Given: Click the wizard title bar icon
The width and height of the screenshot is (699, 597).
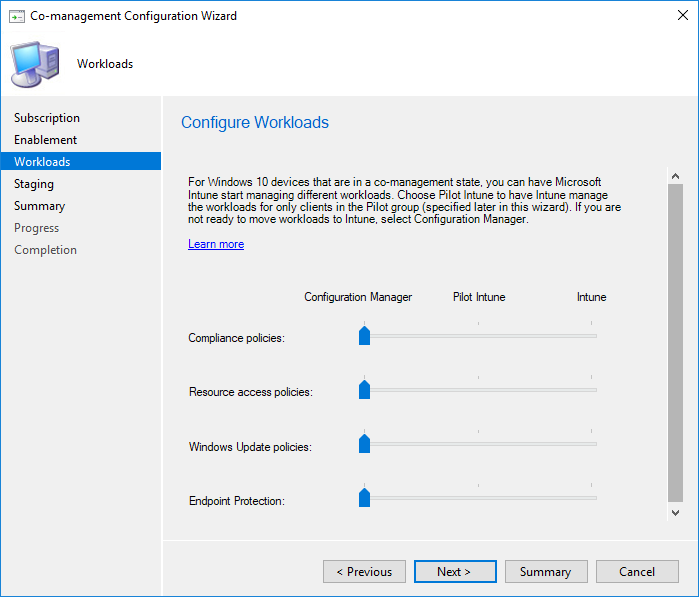Looking at the screenshot, I should click(x=17, y=16).
